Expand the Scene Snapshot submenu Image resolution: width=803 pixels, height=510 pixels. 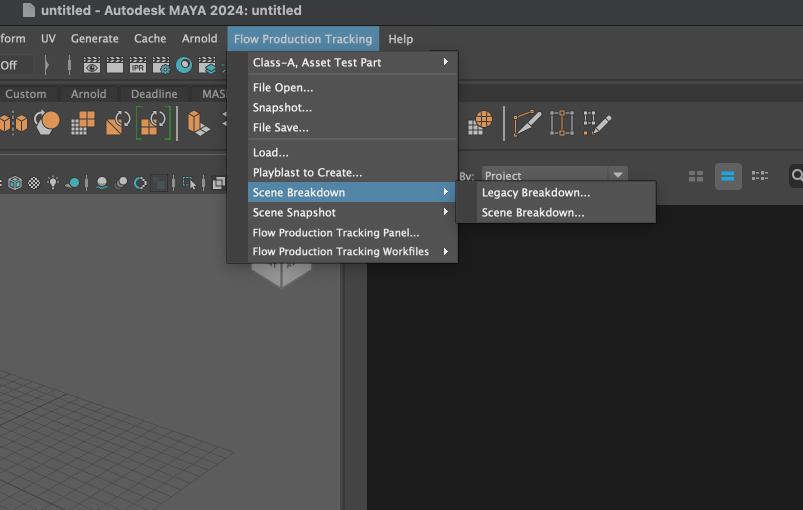(x=352, y=212)
